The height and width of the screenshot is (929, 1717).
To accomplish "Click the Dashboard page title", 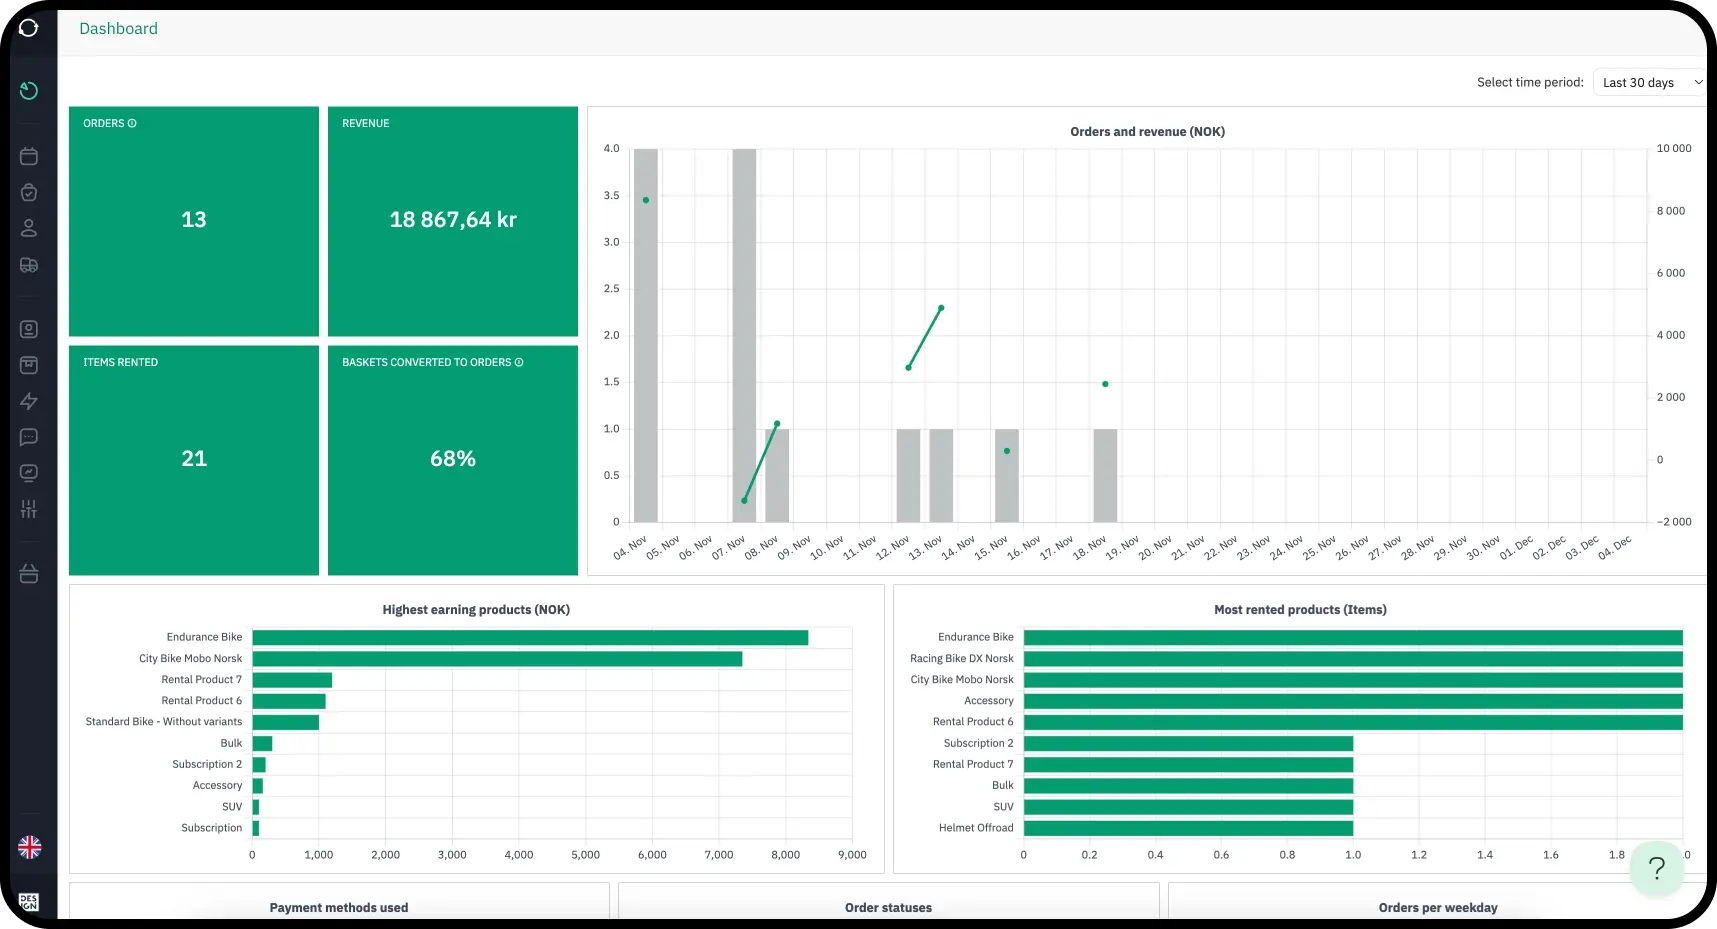I will pyautogui.click(x=118, y=28).
